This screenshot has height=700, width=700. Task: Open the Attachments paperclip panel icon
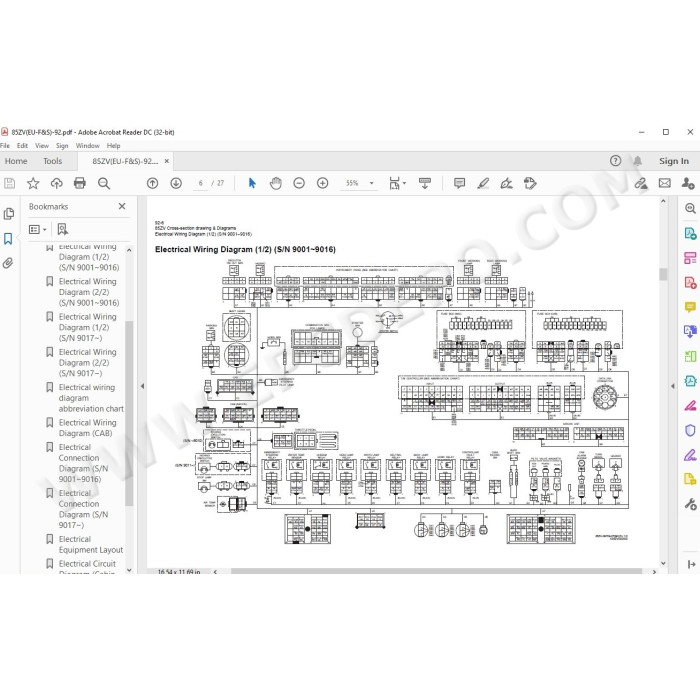[x=8, y=263]
